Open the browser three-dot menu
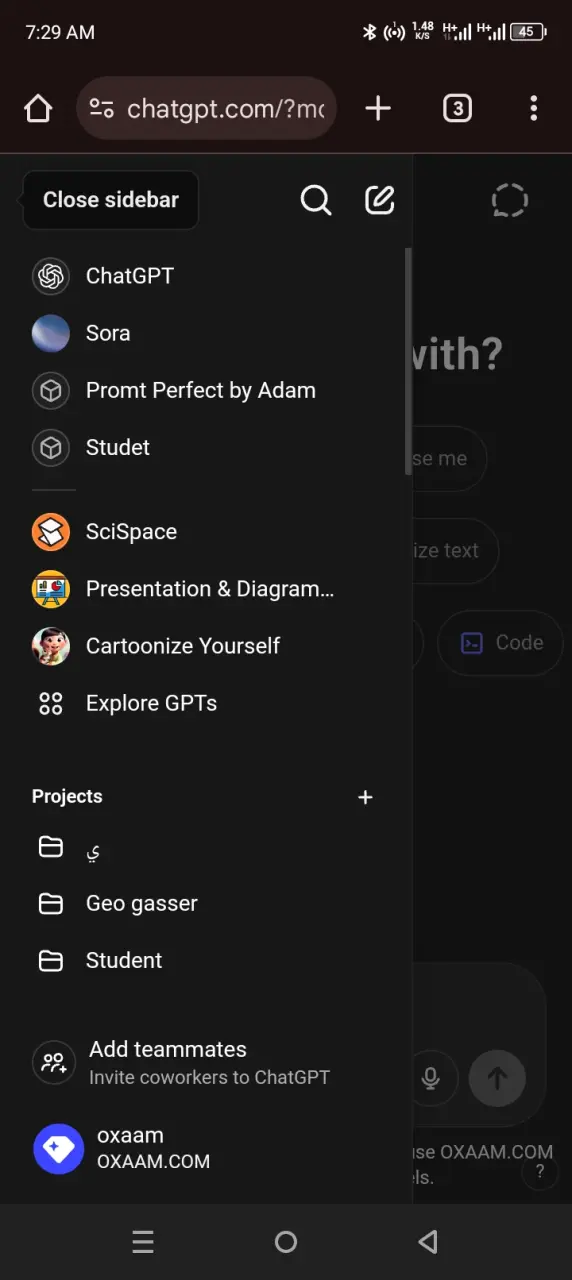 tap(534, 108)
